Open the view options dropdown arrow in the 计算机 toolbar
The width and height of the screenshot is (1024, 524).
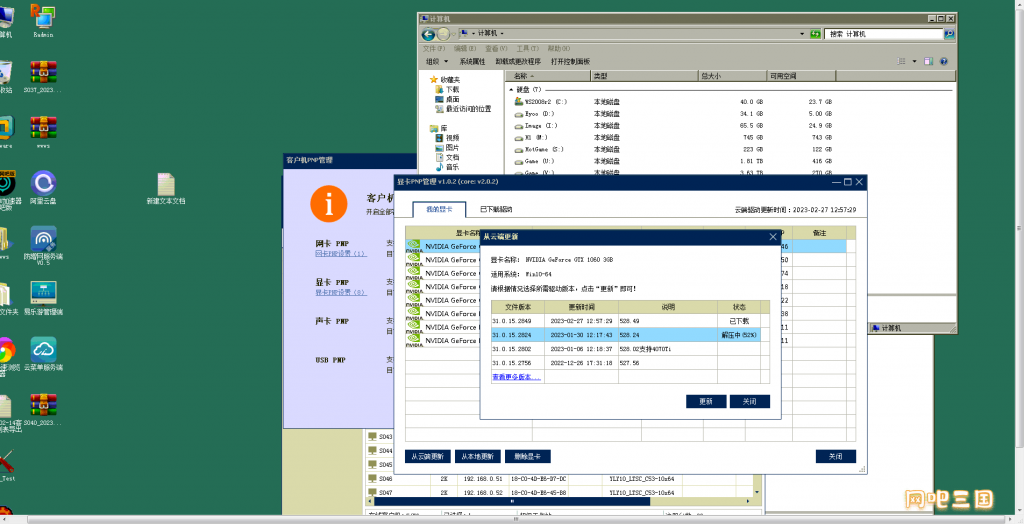click(x=914, y=61)
